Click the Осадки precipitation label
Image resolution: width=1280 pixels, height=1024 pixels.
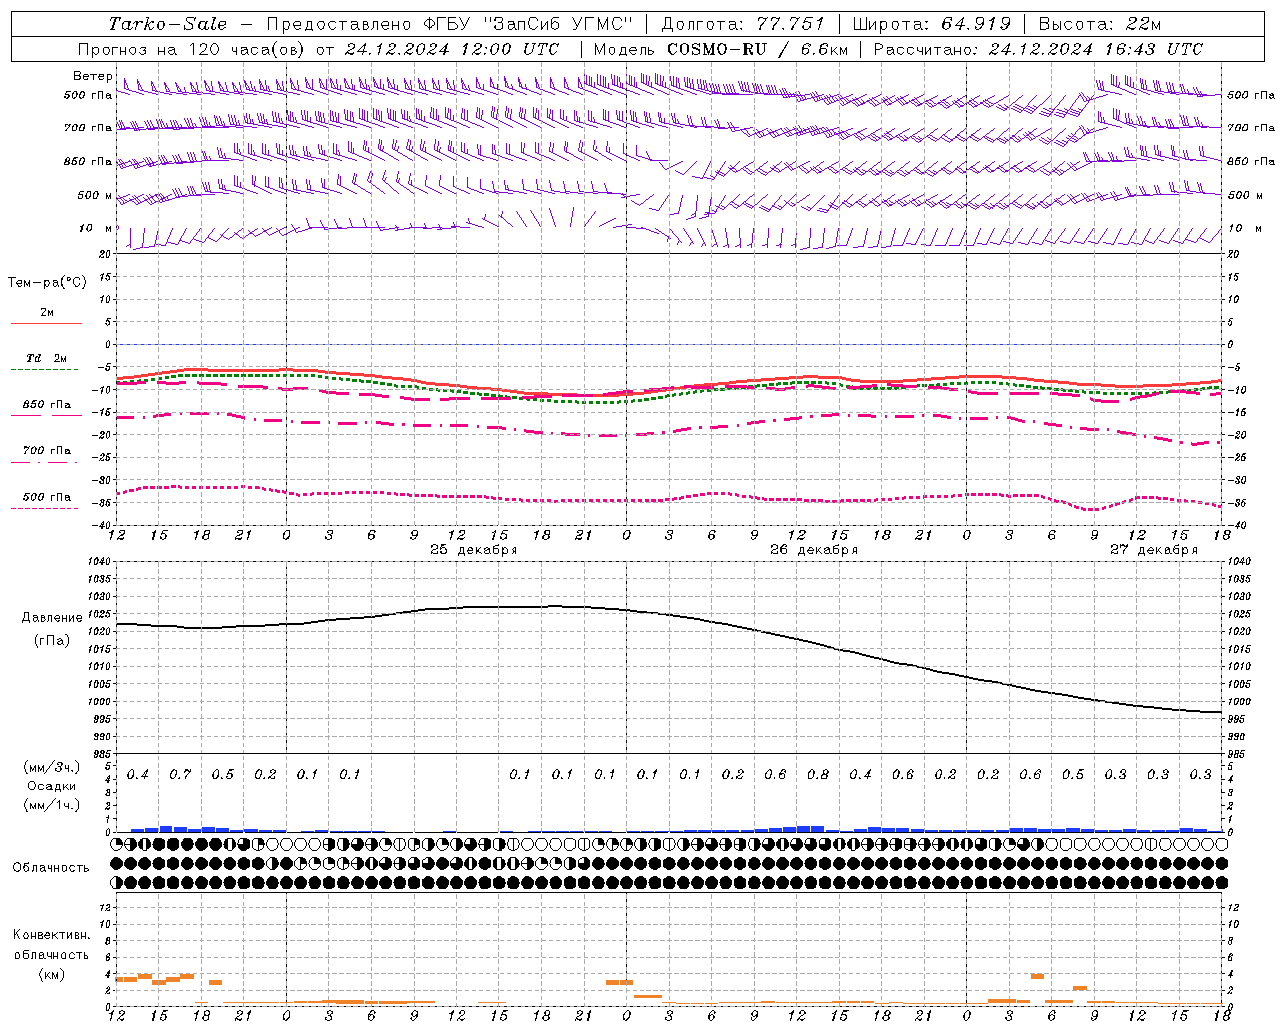(52, 786)
